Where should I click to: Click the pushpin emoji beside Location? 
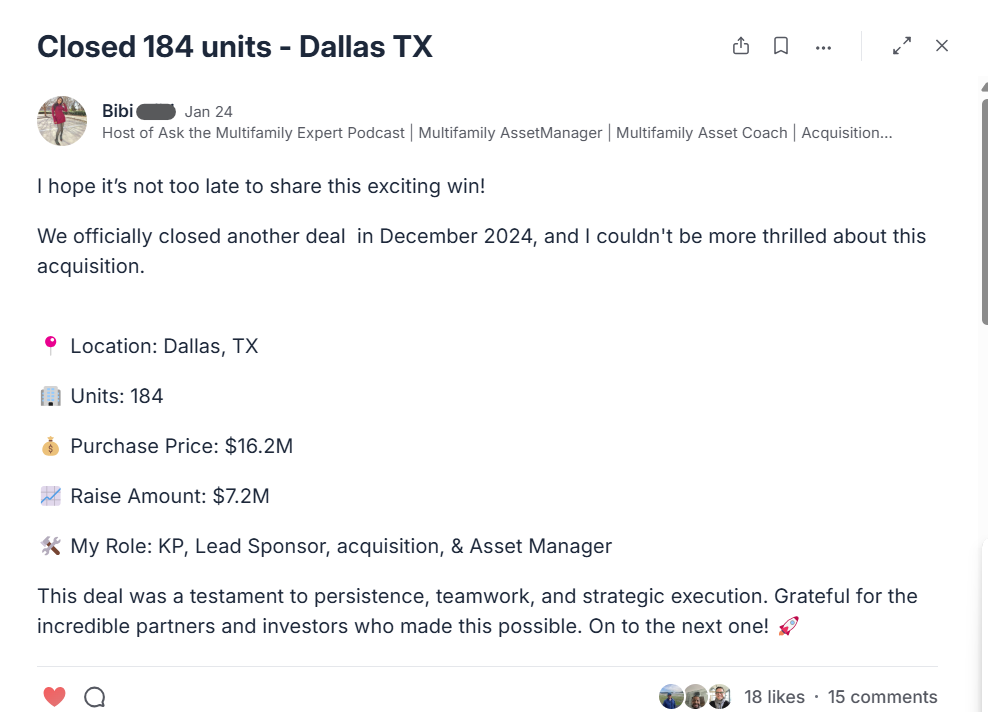[50, 346]
